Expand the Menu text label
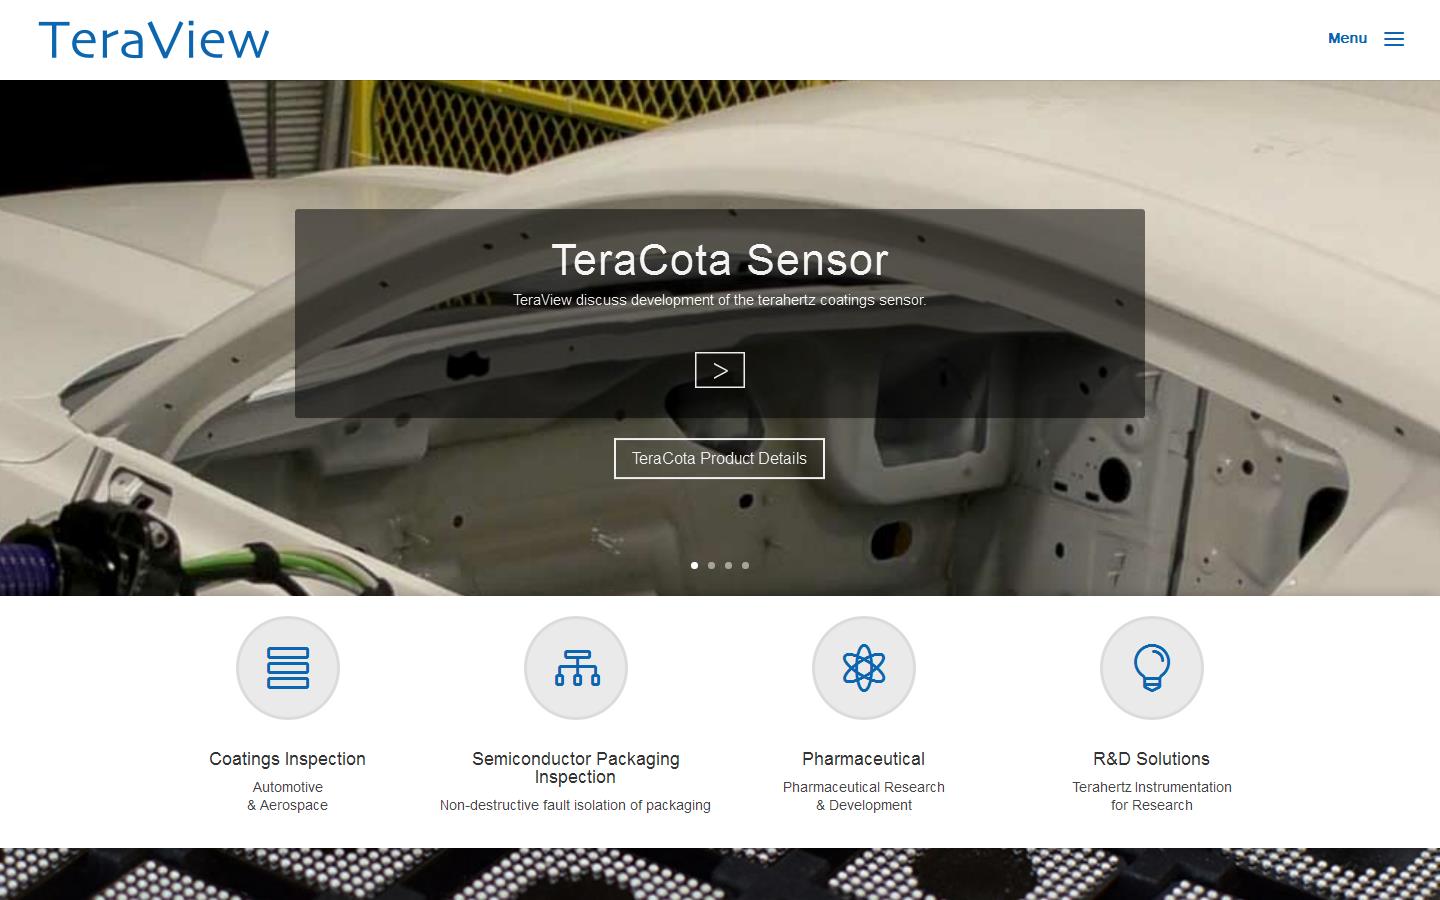The image size is (1440, 900). 1347,38
